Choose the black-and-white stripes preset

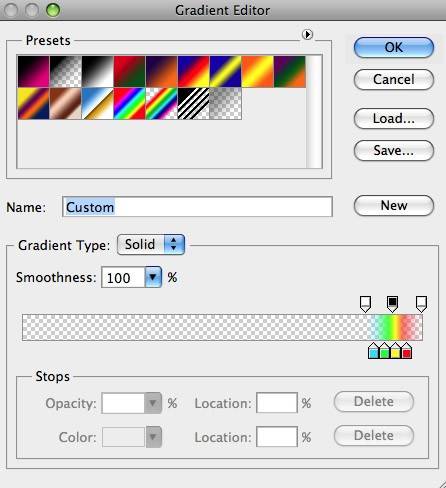pos(194,104)
